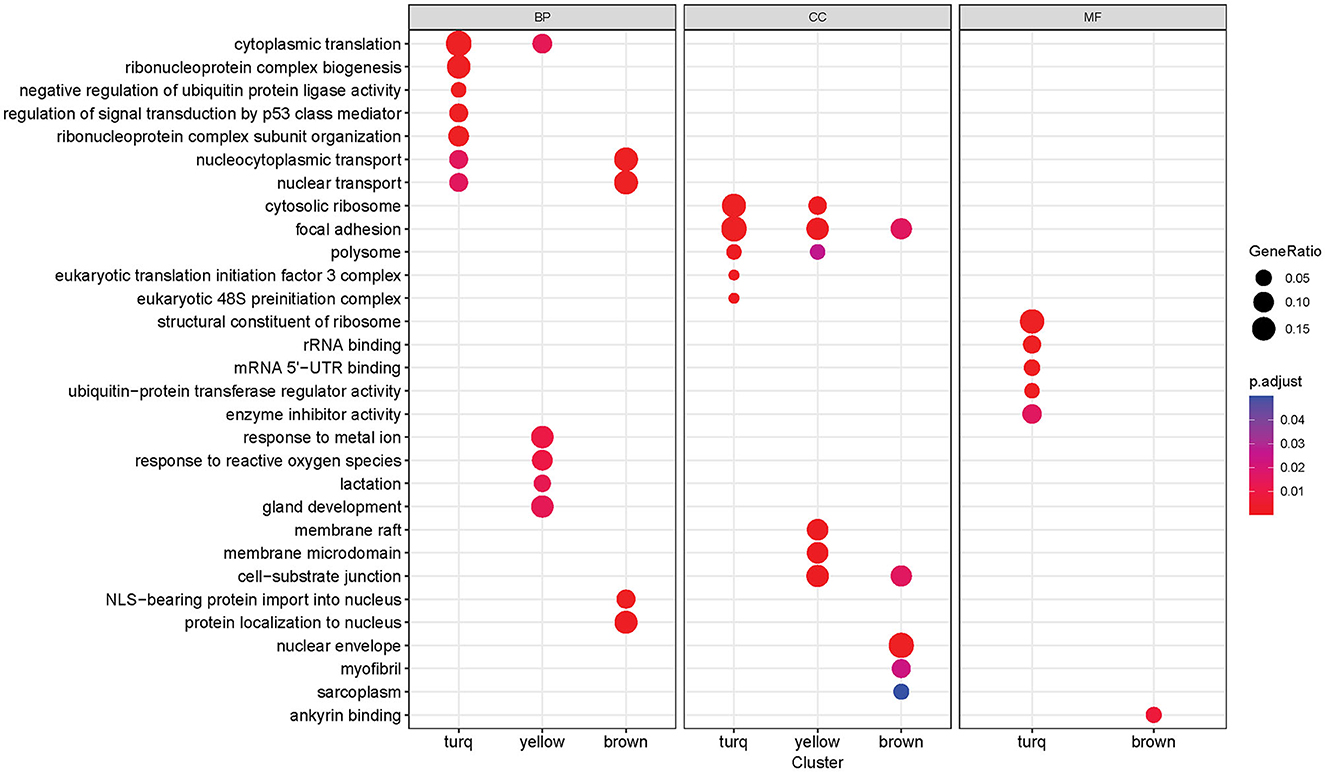Viewport: 1325px width, 772px height.
Task: Click the cytoplasmic translation dot under BP yellow
Action: click(x=542, y=44)
